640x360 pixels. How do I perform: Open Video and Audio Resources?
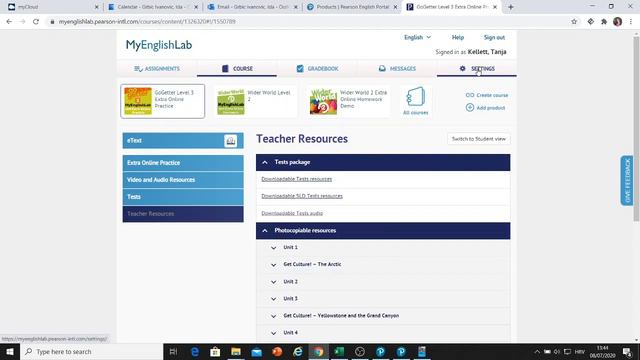click(183, 180)
